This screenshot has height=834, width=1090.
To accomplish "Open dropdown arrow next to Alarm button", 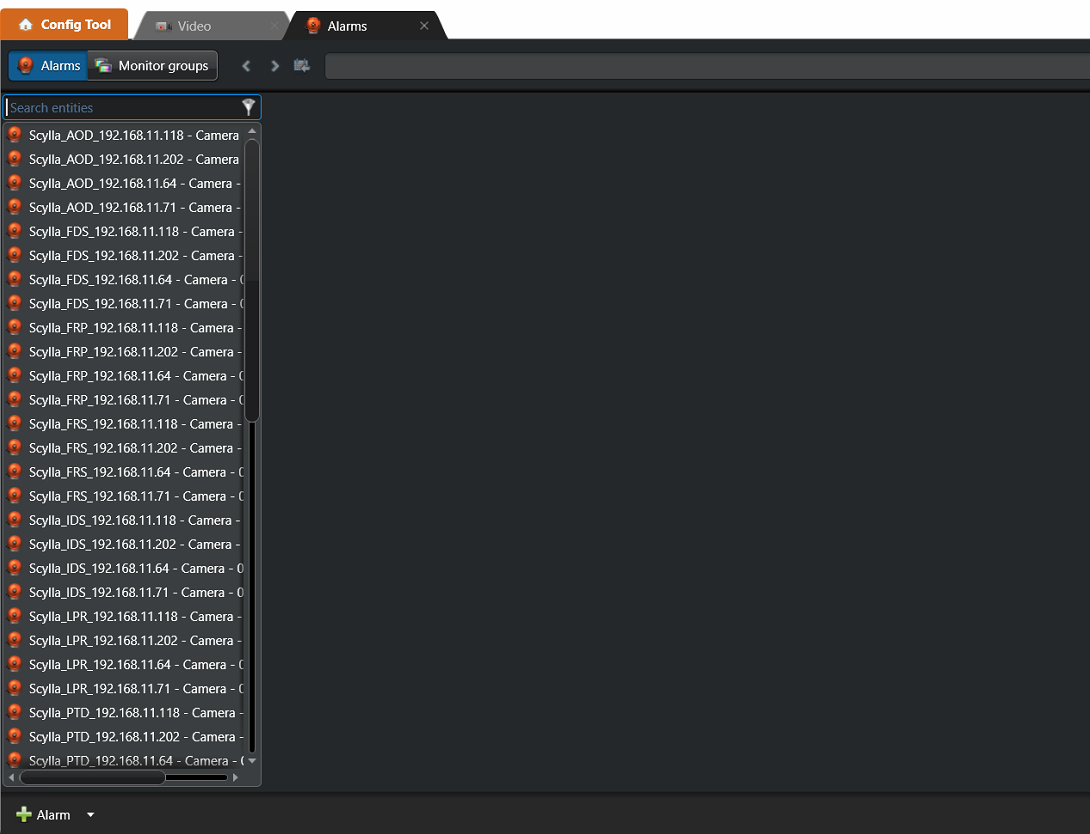I will coord(90,815).
